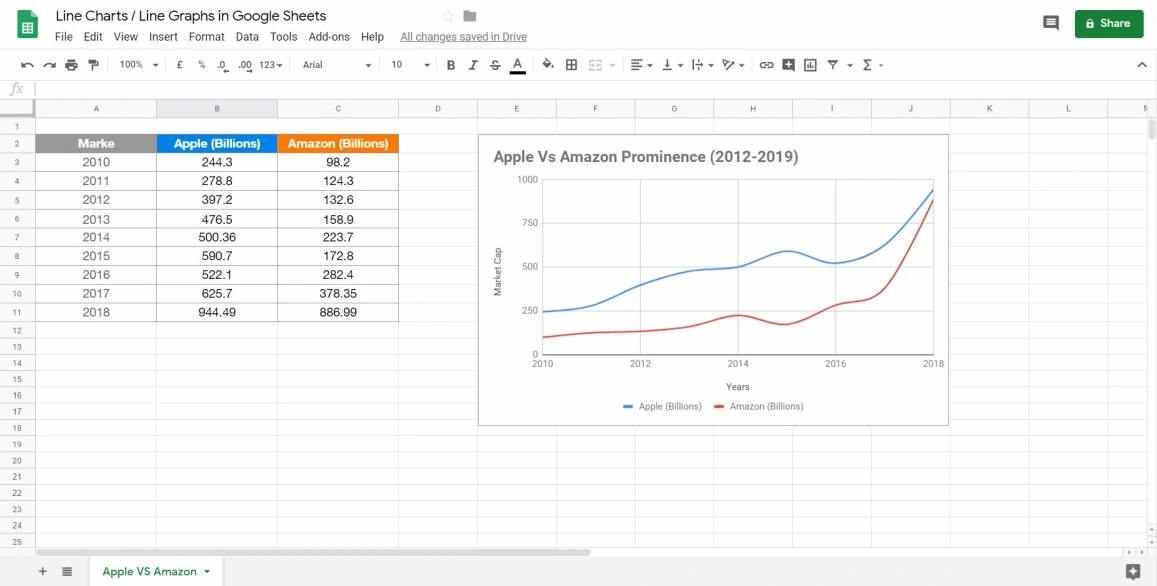
Task: Open the Help menu
Action: (373, 37)
